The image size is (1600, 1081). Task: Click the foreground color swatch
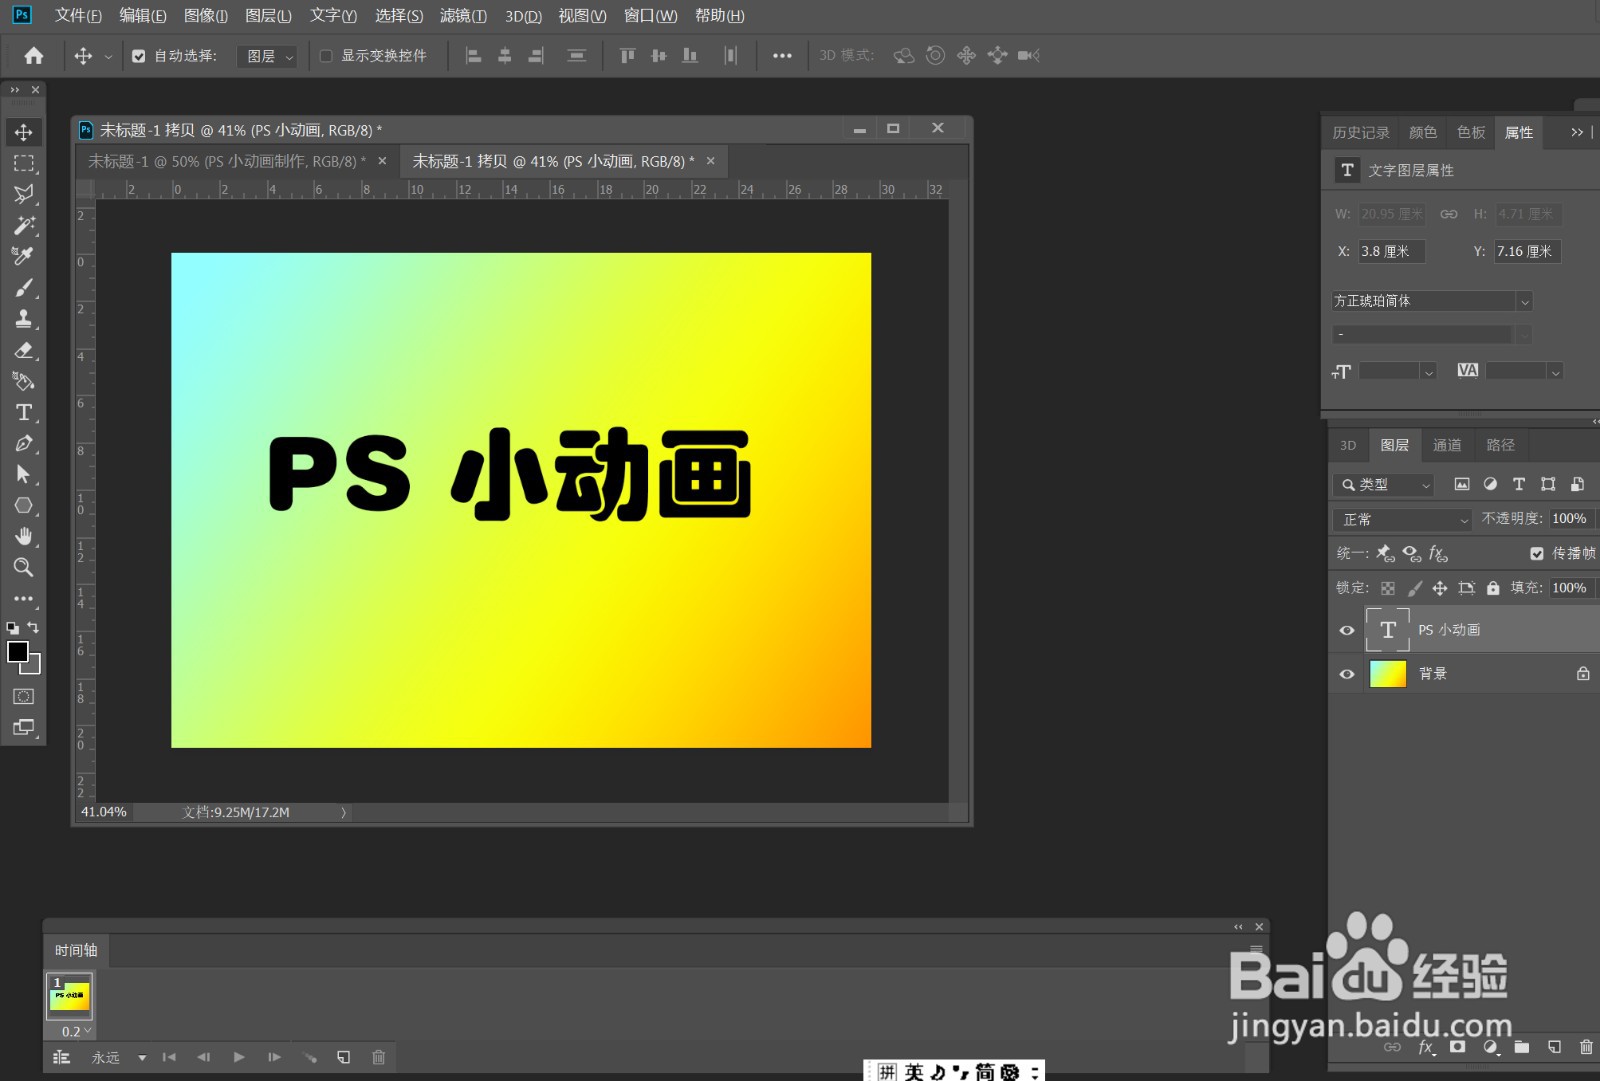click(x=17, y=653)
